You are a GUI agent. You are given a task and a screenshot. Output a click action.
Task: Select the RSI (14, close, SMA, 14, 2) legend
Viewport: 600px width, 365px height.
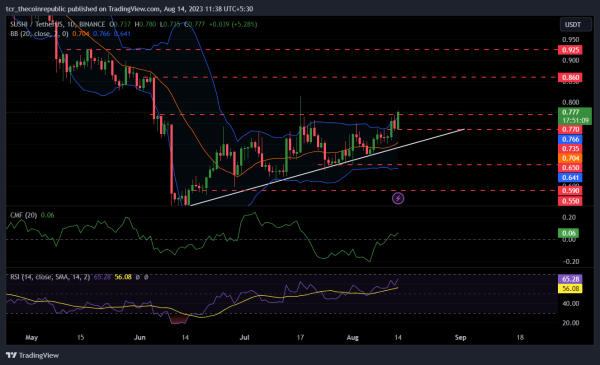50,277
